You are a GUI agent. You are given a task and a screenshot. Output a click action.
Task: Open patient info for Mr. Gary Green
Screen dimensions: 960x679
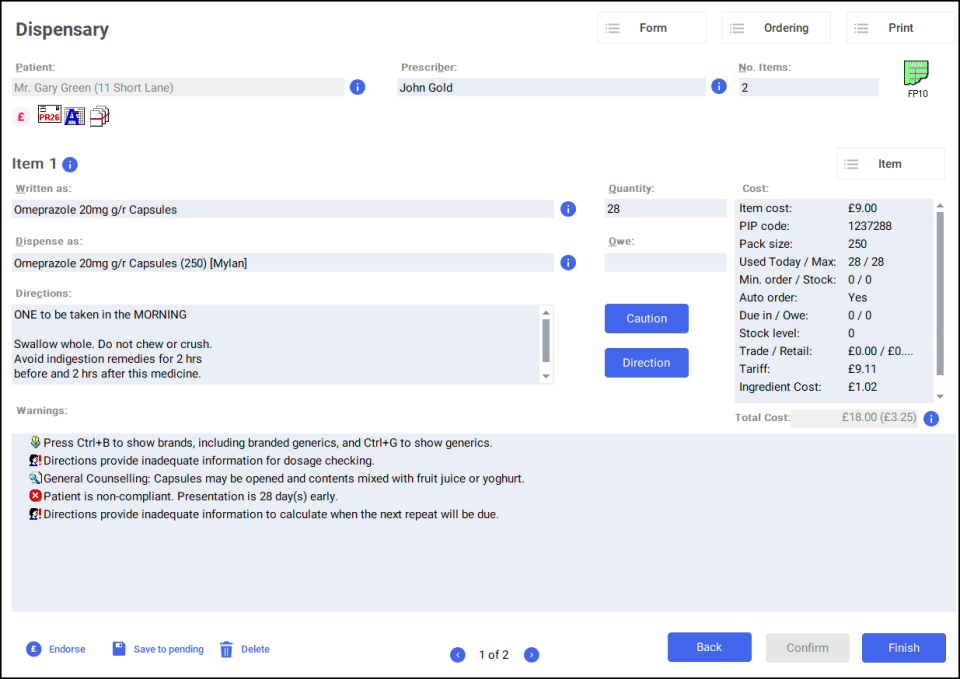[x=358, y=87]
